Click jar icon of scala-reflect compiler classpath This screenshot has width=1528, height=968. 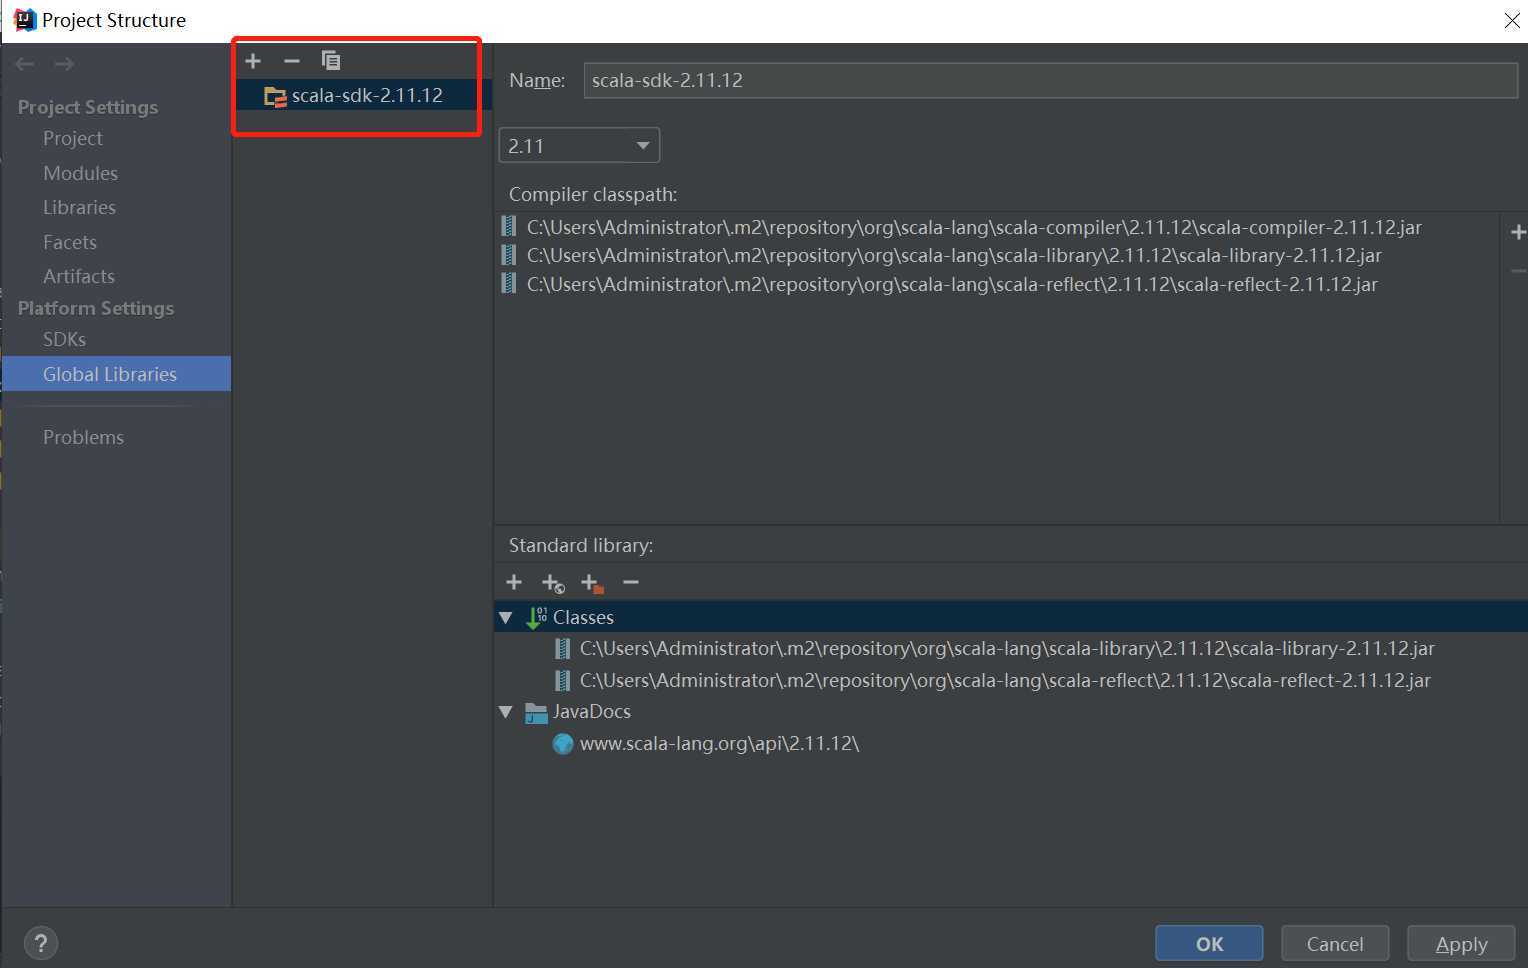point(509,284)
